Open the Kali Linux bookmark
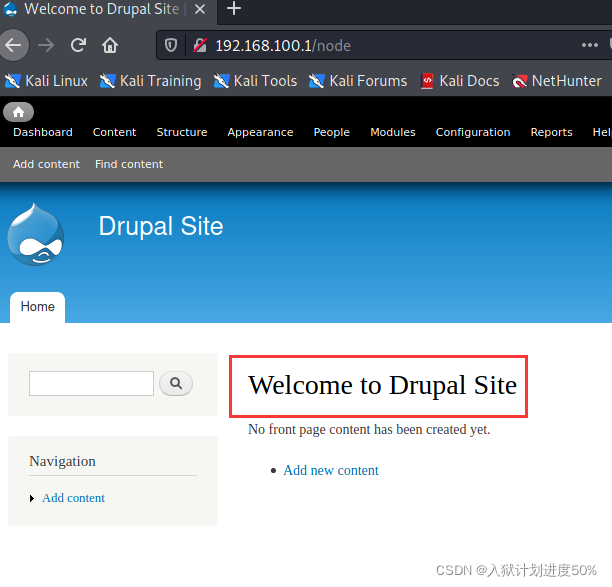Screen dimensions: 612x587 46,81
